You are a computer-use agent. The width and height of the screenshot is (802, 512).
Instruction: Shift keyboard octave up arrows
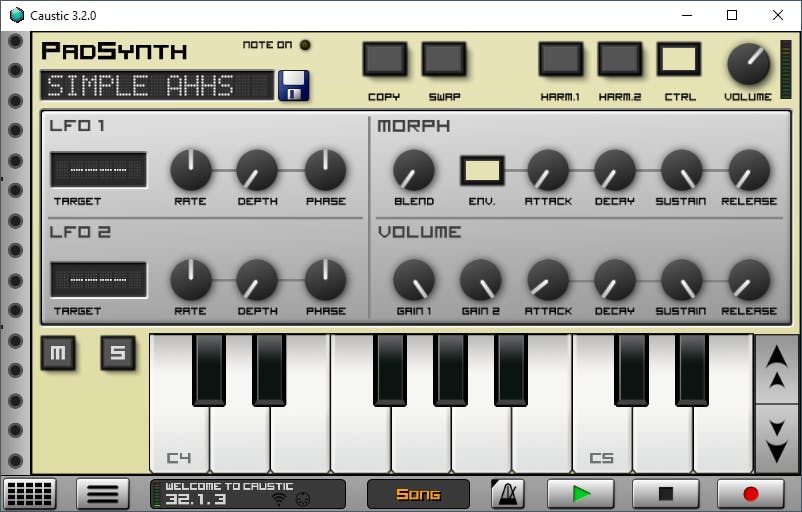(x=776, y=368)
